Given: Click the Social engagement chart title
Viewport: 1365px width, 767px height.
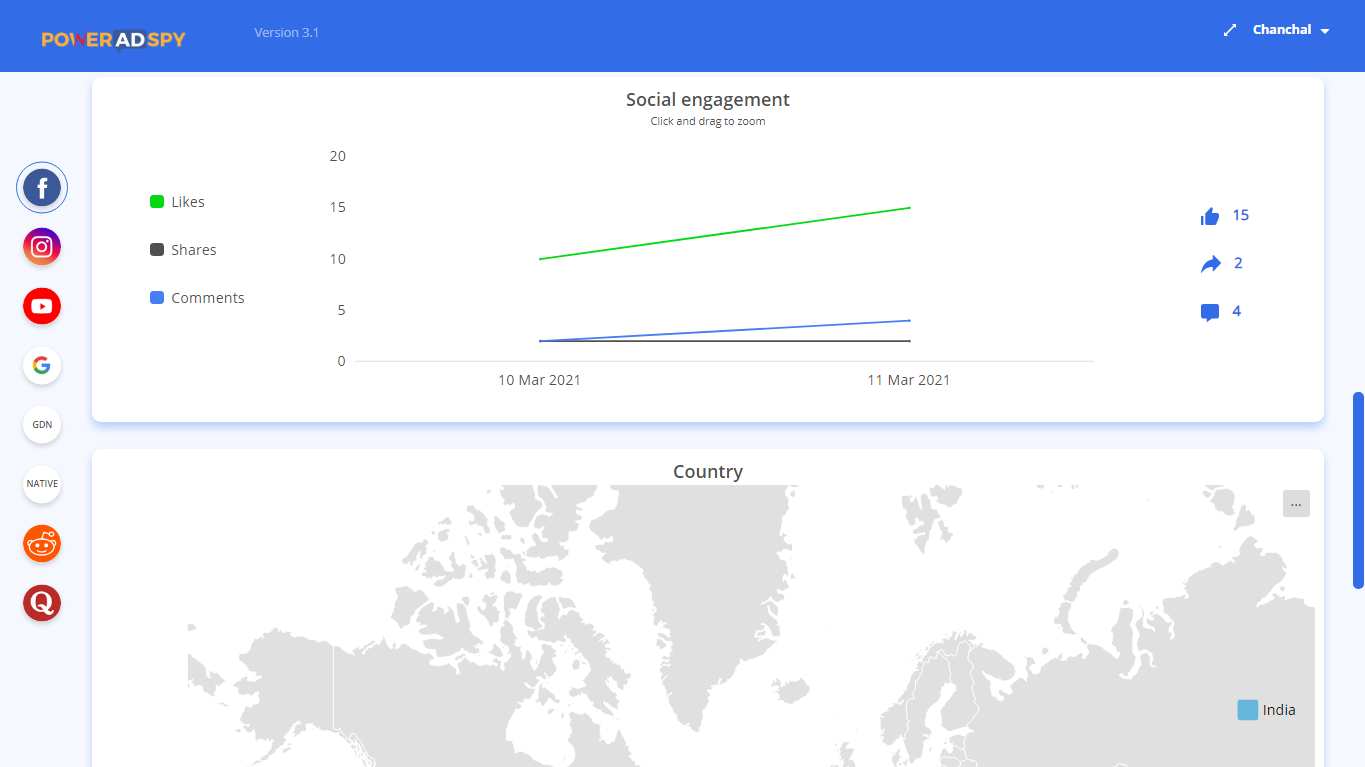Looking at the screenshot, I should pos(708,100).
